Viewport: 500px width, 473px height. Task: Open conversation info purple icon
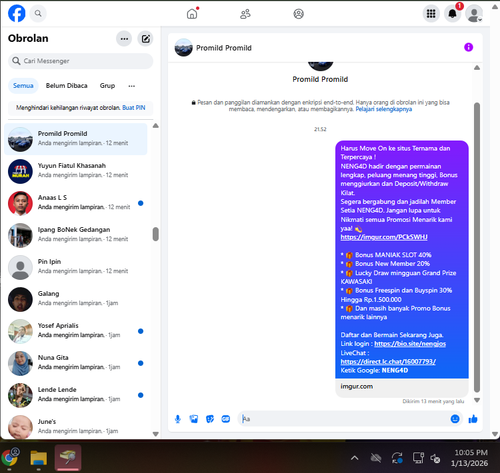pyautogui.click(x=468, y=47)
